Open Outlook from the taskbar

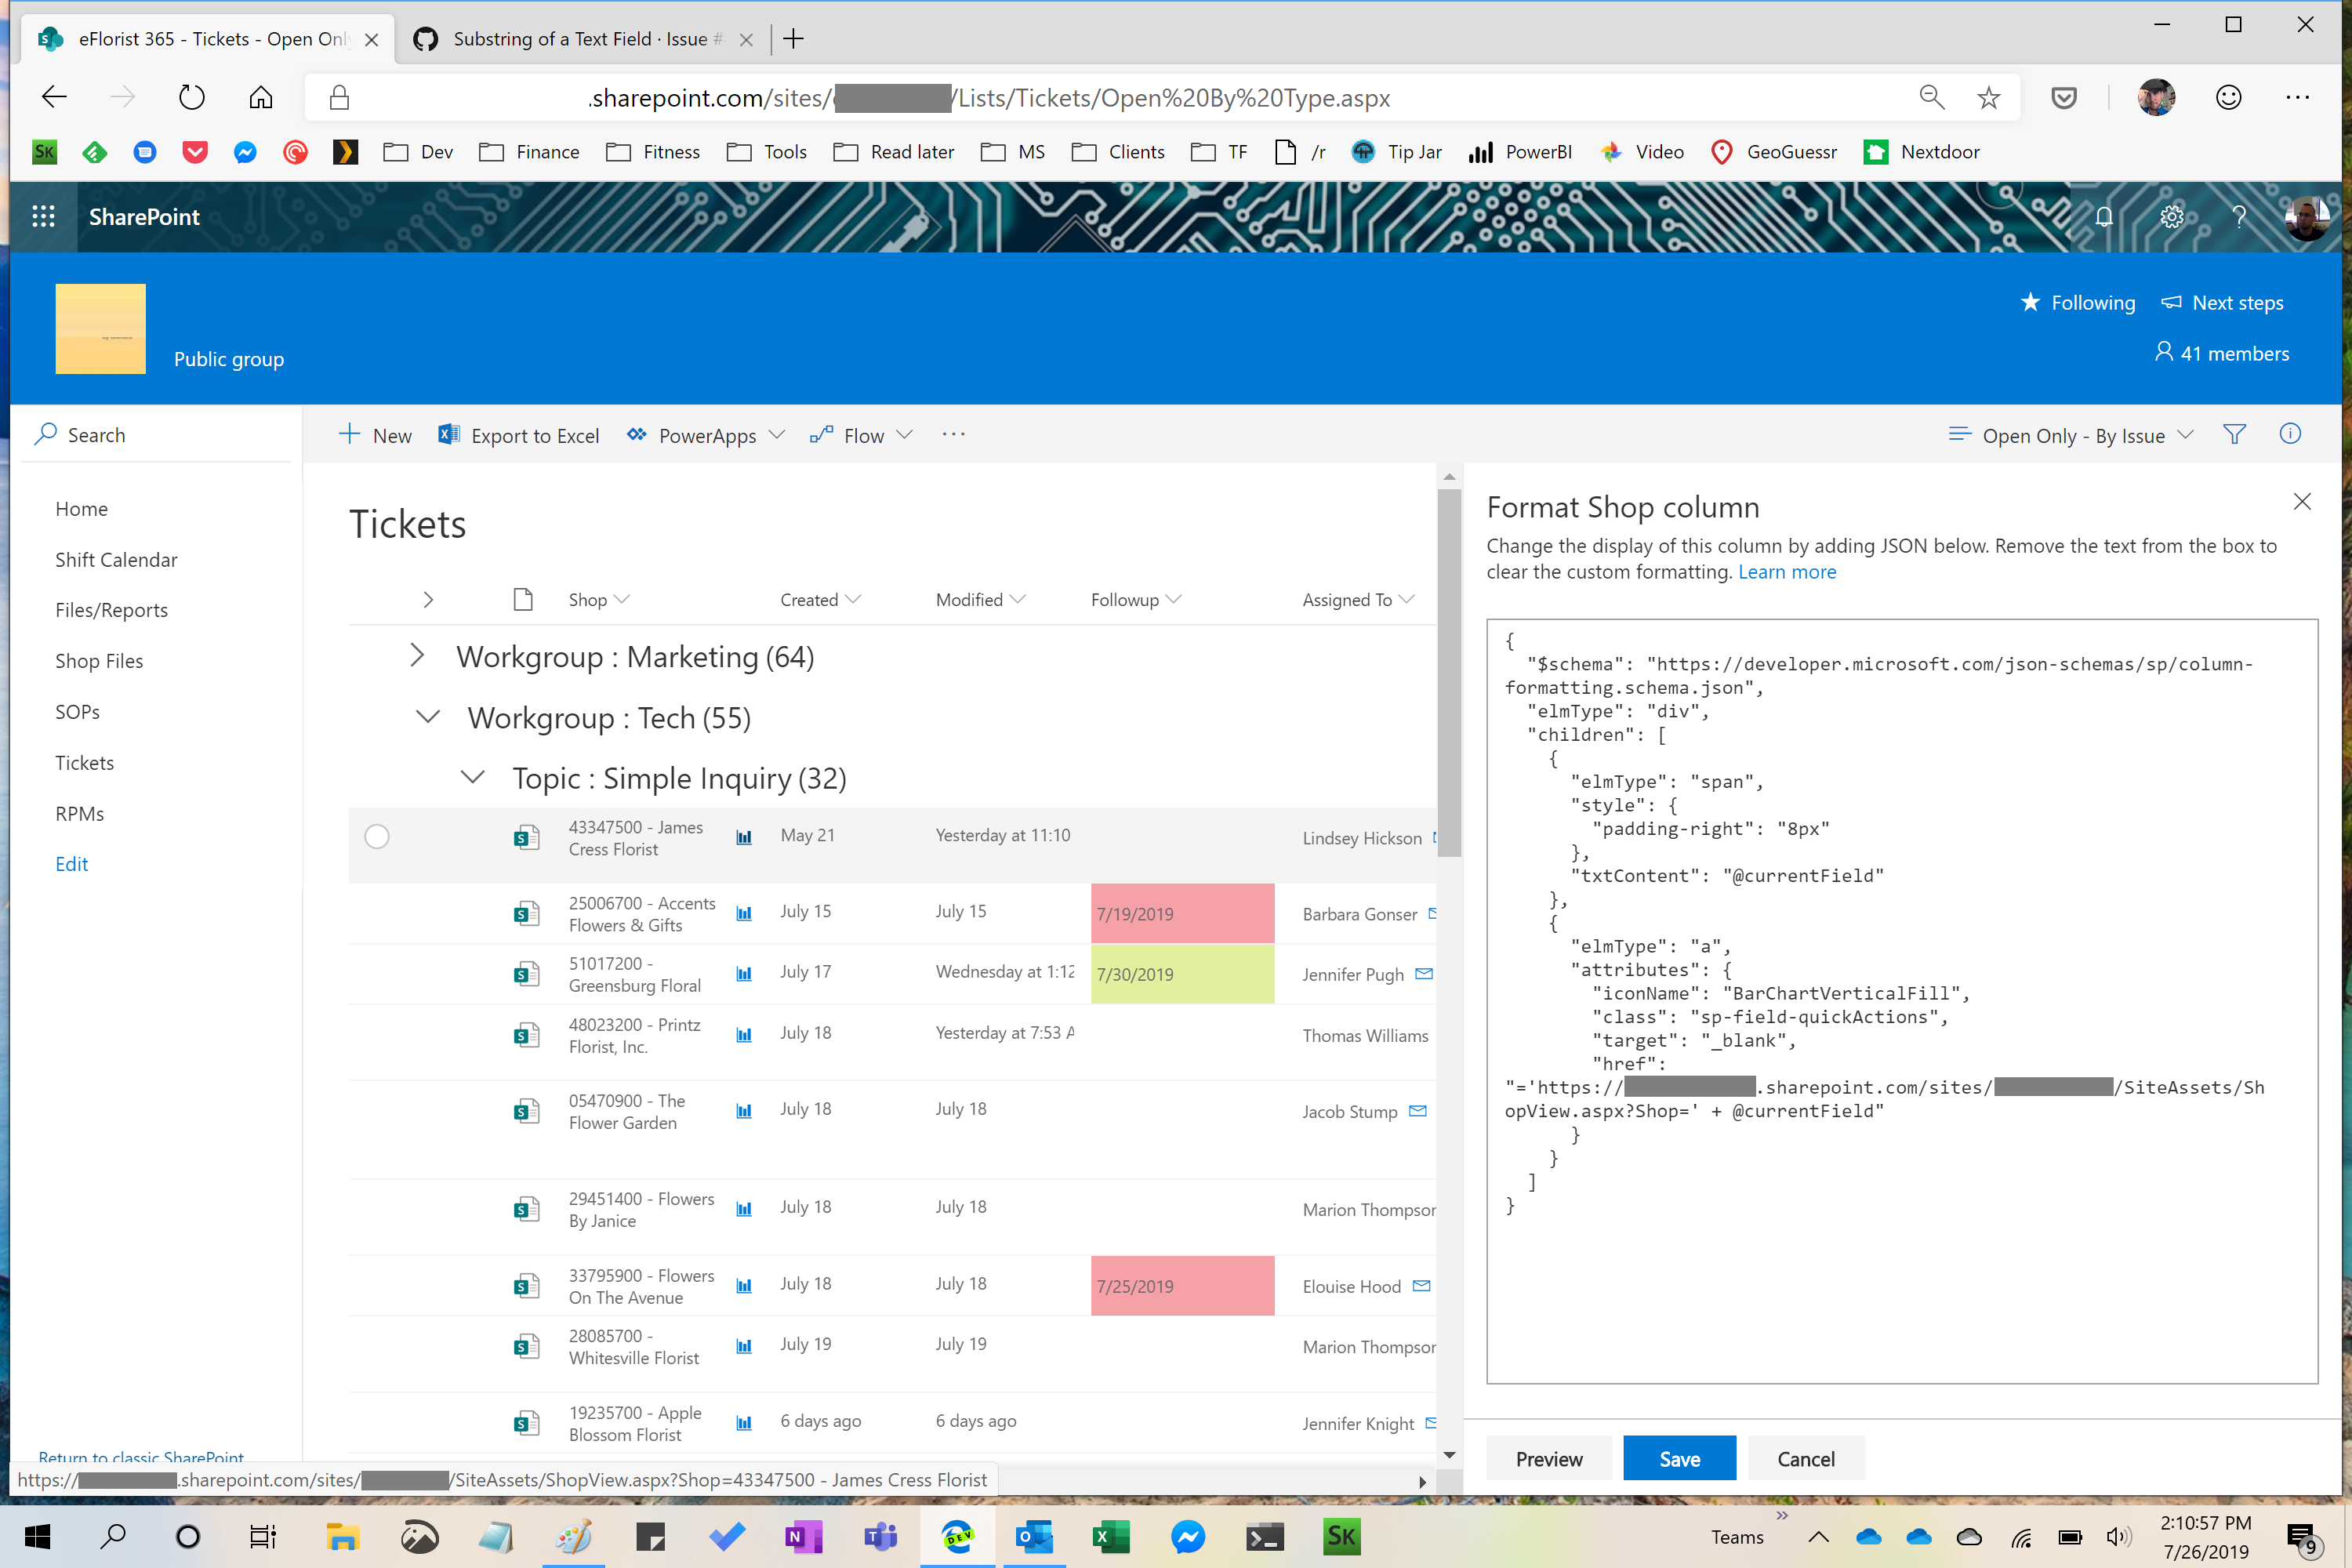(x=1034, y=1537)
